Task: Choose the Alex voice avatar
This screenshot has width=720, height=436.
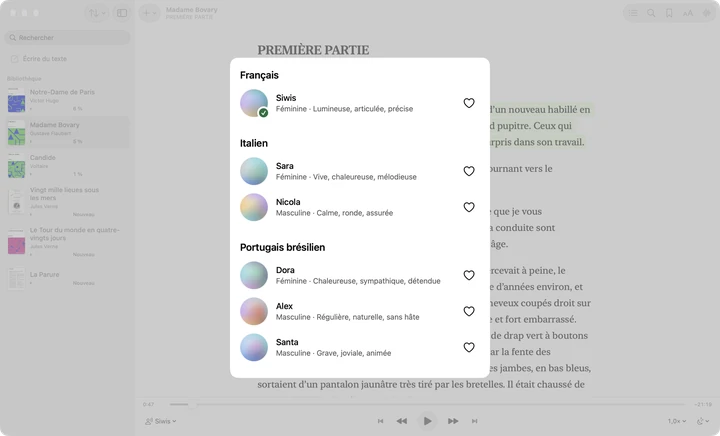Action: click(254, 312)
